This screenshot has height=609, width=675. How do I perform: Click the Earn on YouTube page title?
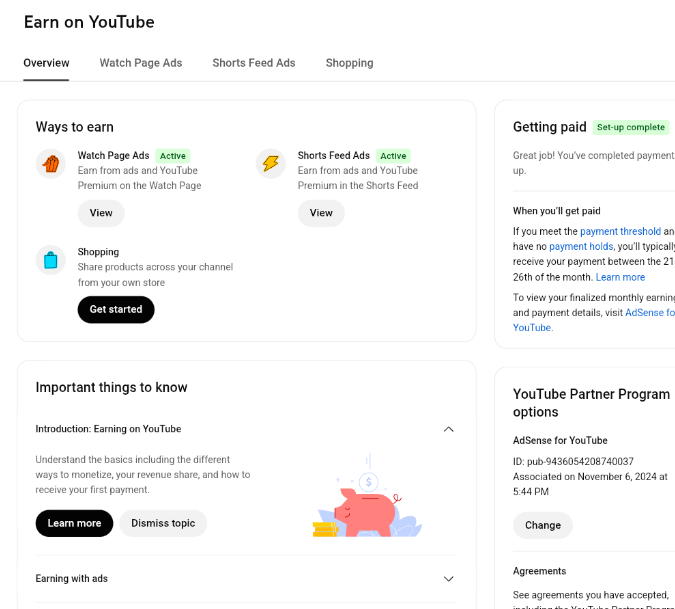[89, 22]
